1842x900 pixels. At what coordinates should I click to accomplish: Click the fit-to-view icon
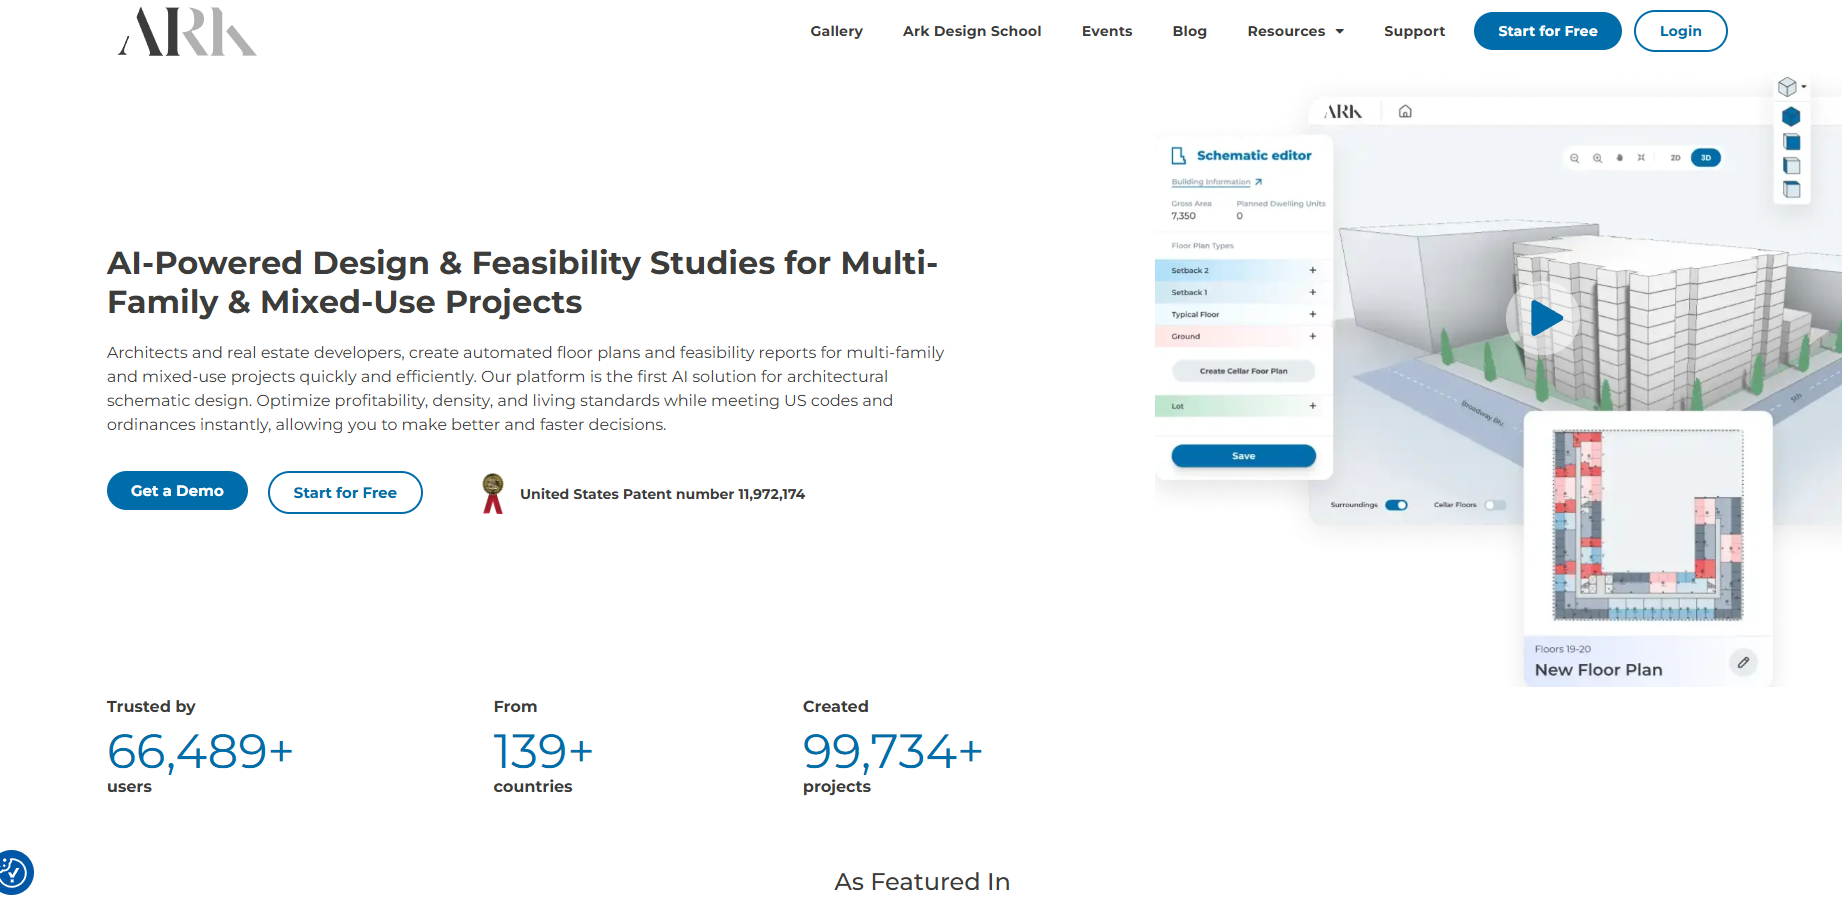(1641, 158)
